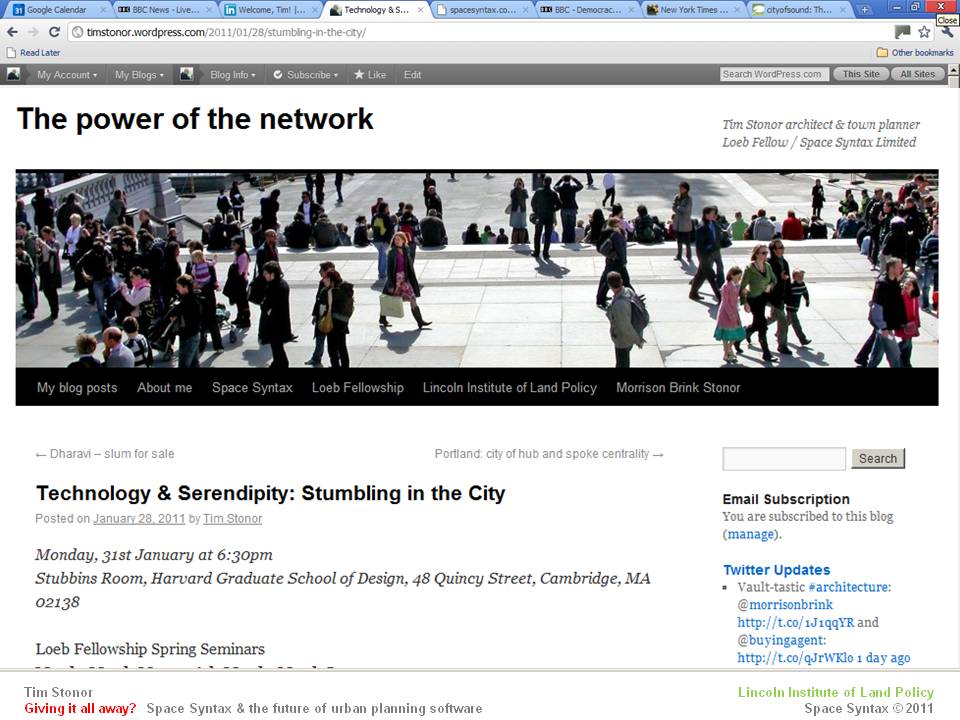Switch to the New York Times tab
This screenshot has width=960, height=720.
688,10
